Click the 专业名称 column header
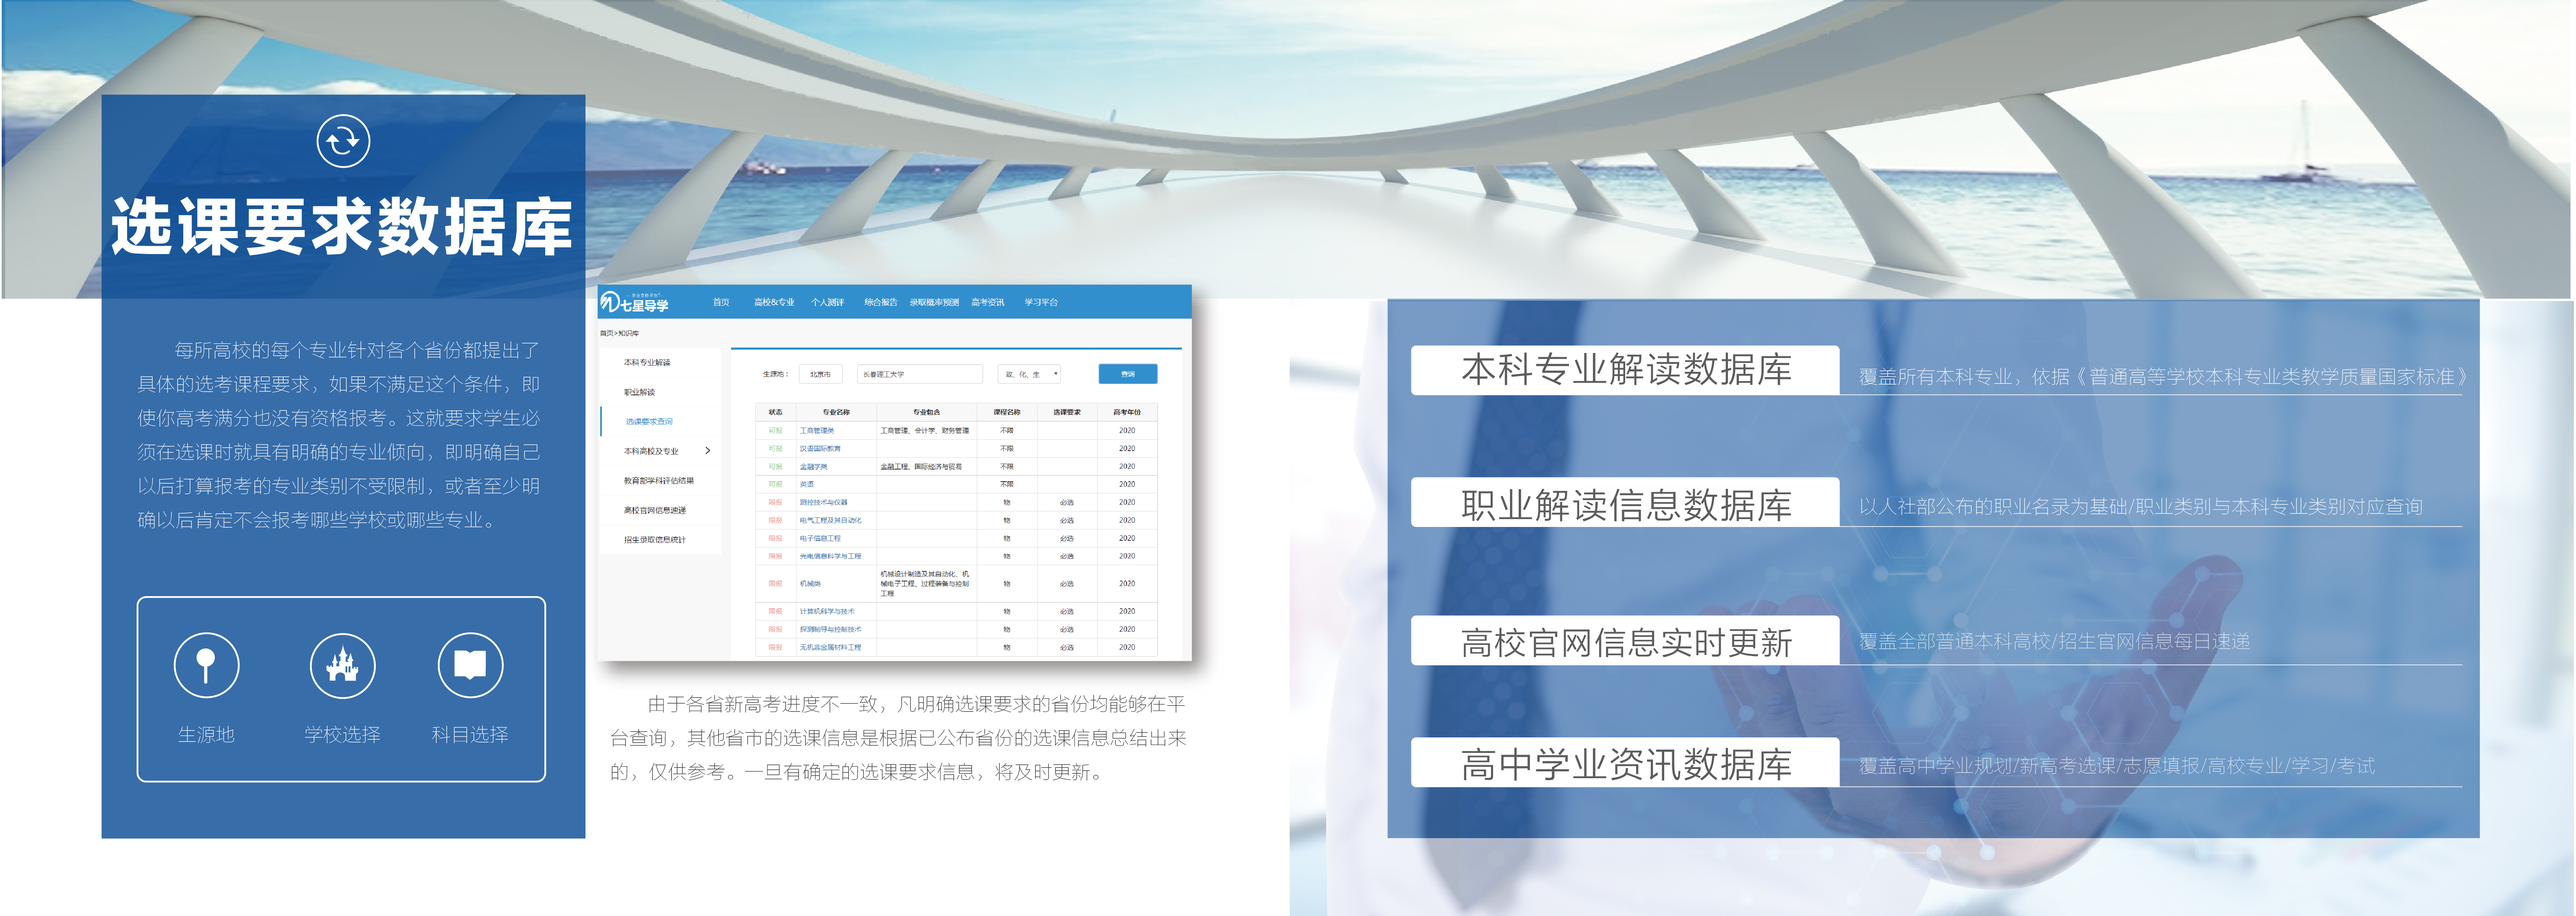2576x916 pixels. pos(836,412)
